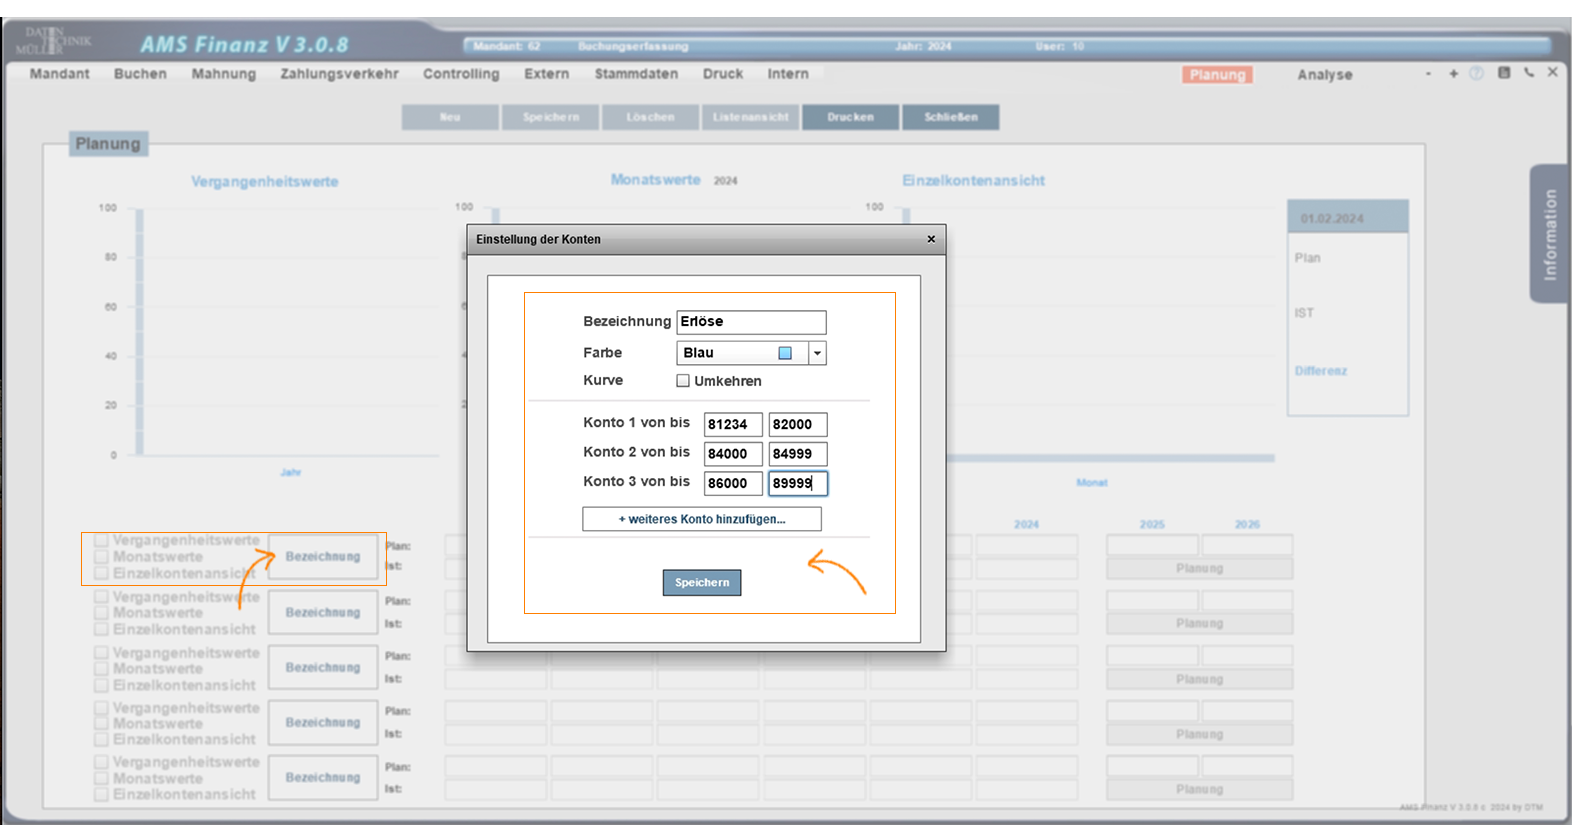Enable the Umkehren checkbox for Kurve
This screenshot has height=825, width=1572.
pos(683,381)
